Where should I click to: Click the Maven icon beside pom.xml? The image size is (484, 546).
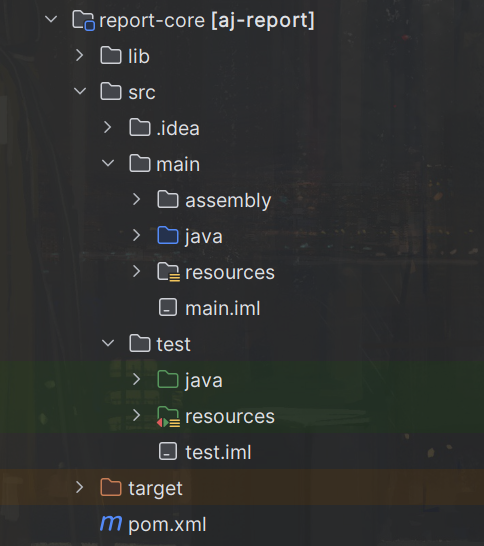[x=111, y=523]
